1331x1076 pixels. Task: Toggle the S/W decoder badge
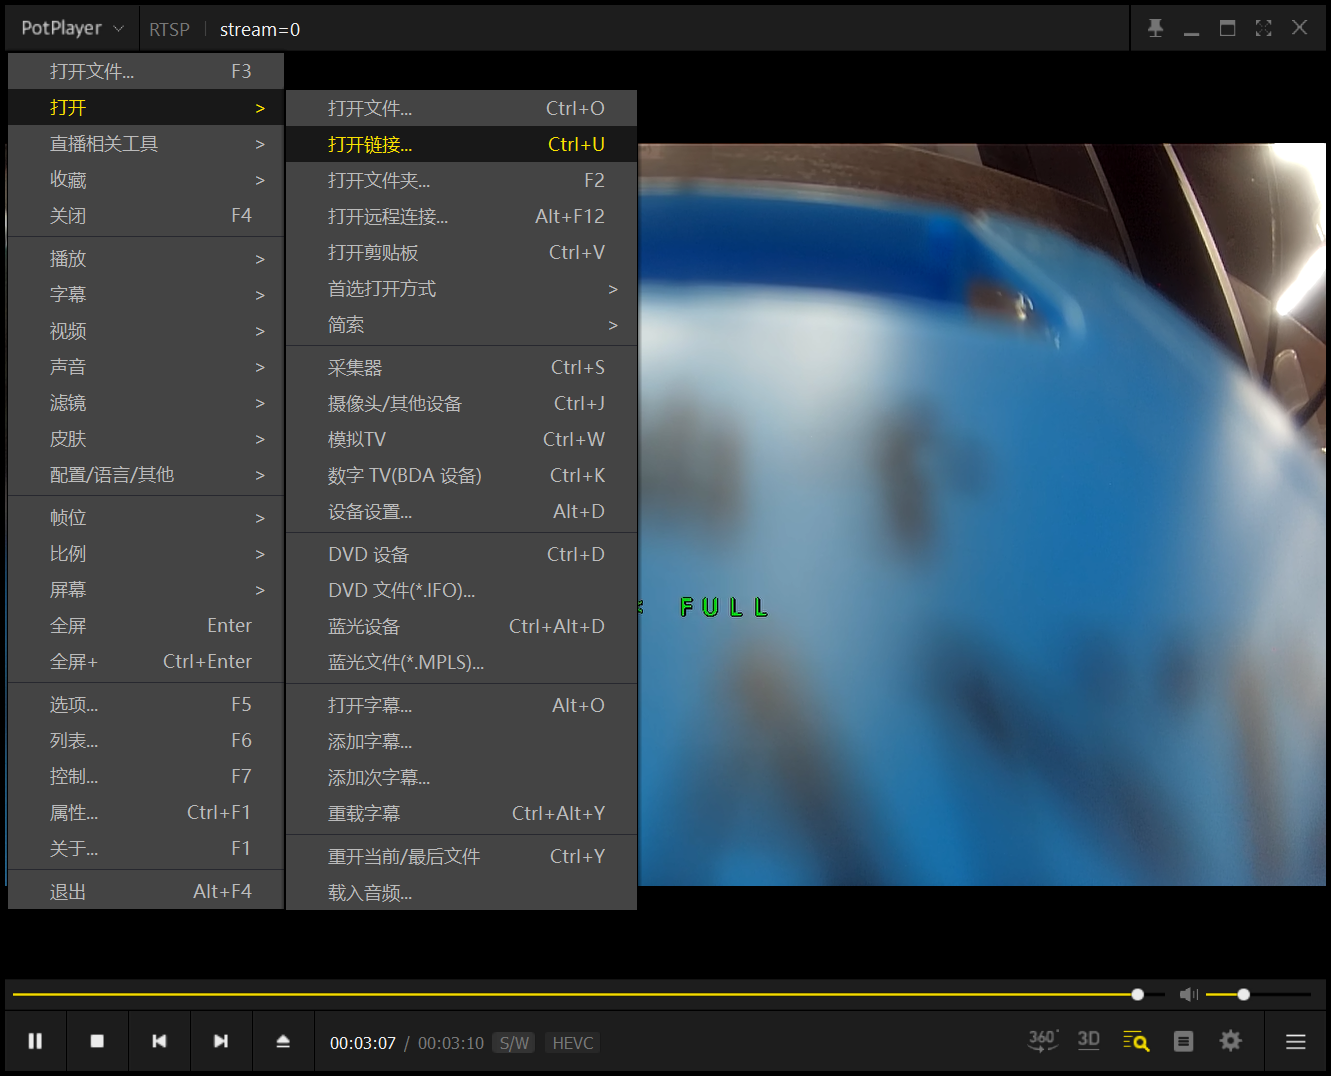coord(513,1042)
